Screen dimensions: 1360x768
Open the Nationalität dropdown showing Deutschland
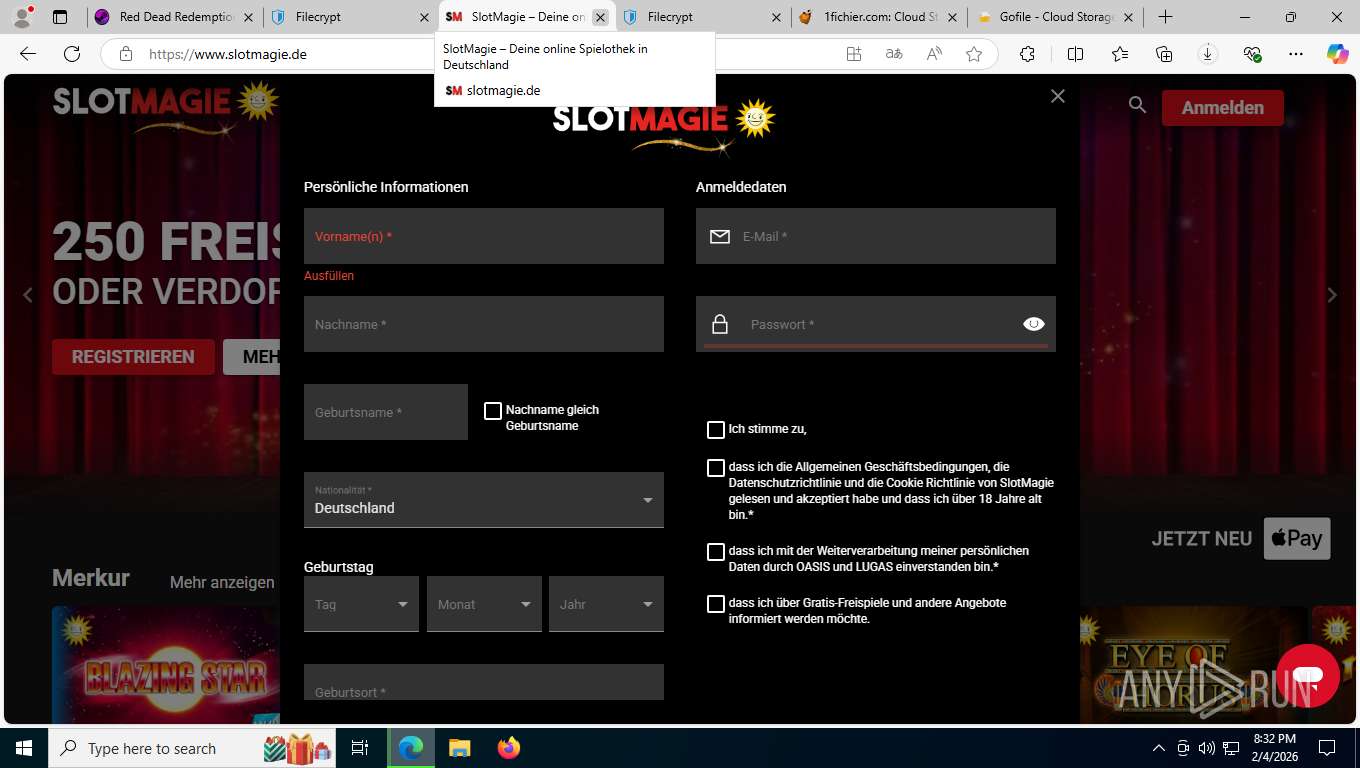tap(484, 500)
